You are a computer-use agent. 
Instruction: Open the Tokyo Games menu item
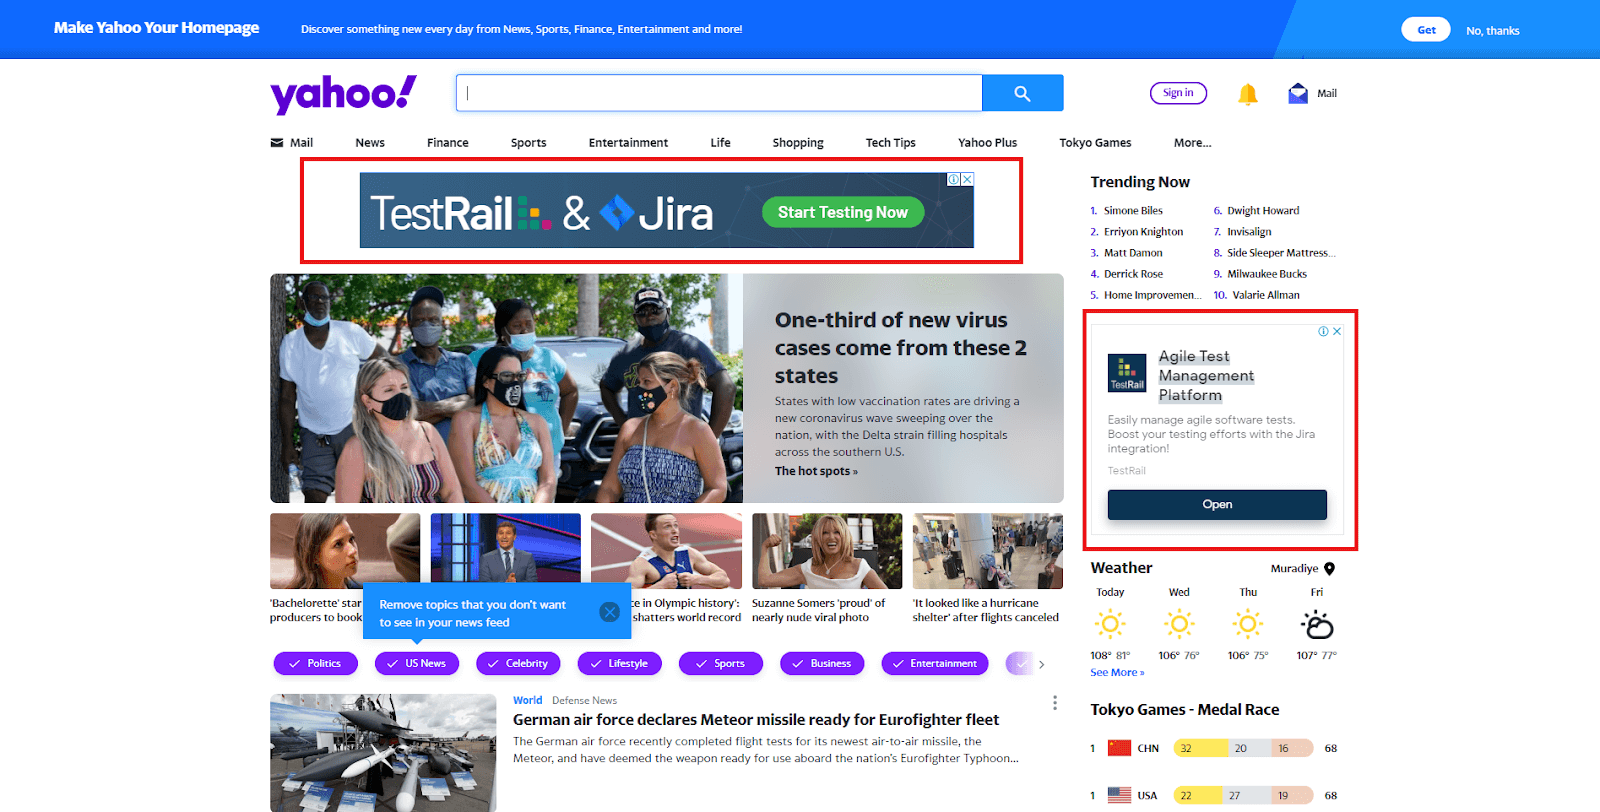click(1095, 143)
